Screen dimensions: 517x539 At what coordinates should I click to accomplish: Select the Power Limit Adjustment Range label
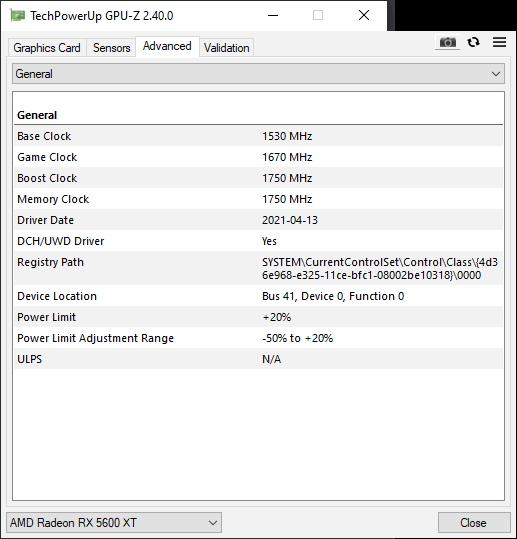[96, 338]
